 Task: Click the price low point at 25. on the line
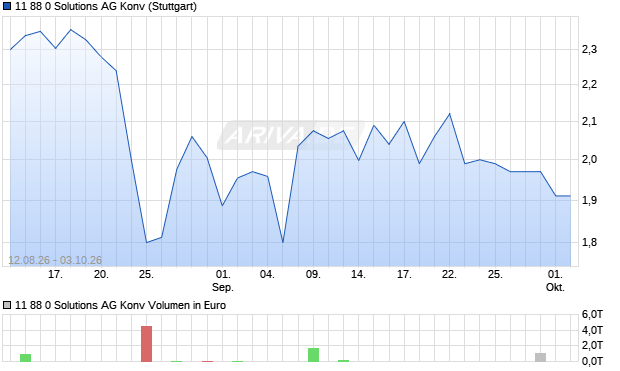coord(146,242)
